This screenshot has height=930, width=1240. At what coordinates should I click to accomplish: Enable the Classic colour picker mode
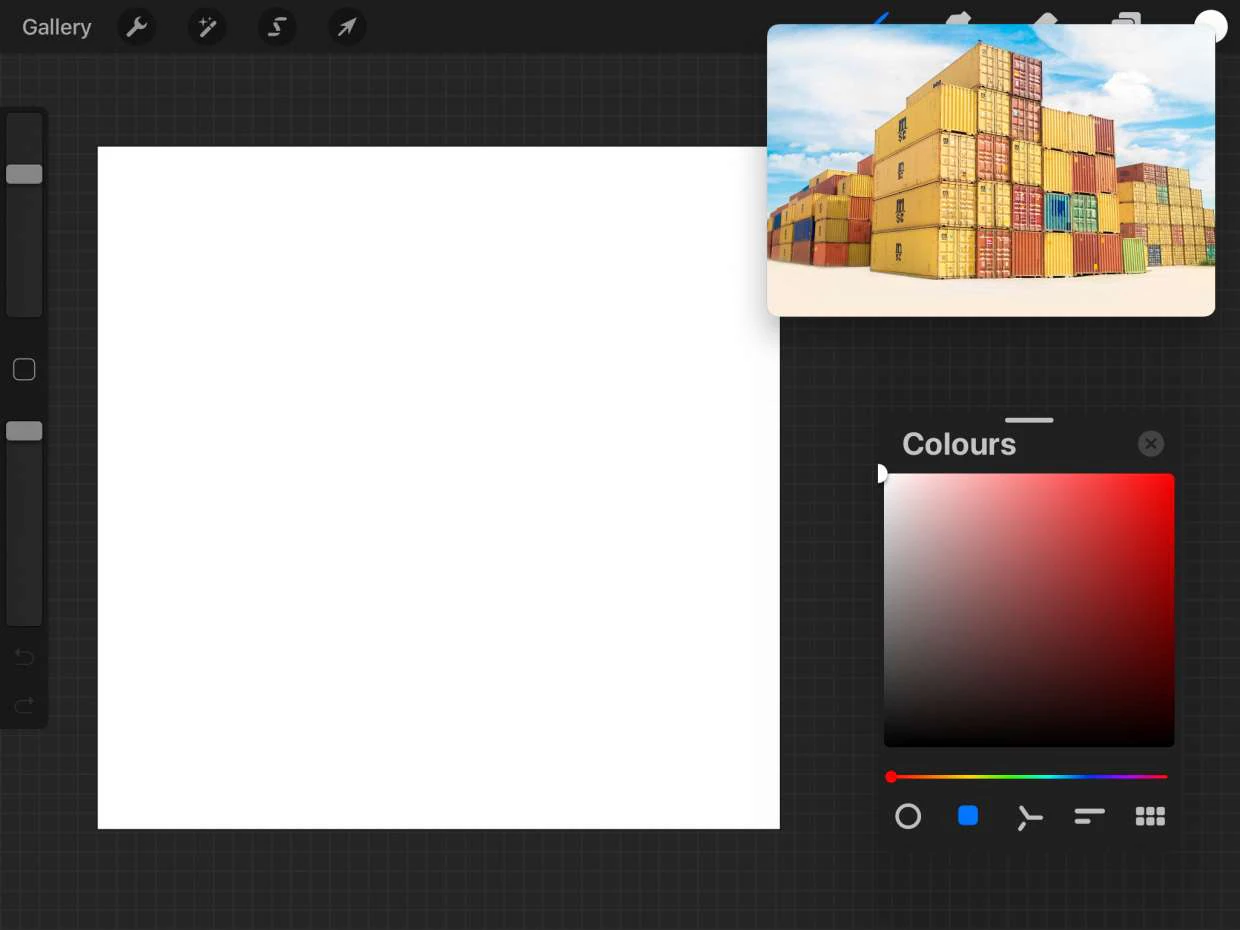tap(968, 816)
